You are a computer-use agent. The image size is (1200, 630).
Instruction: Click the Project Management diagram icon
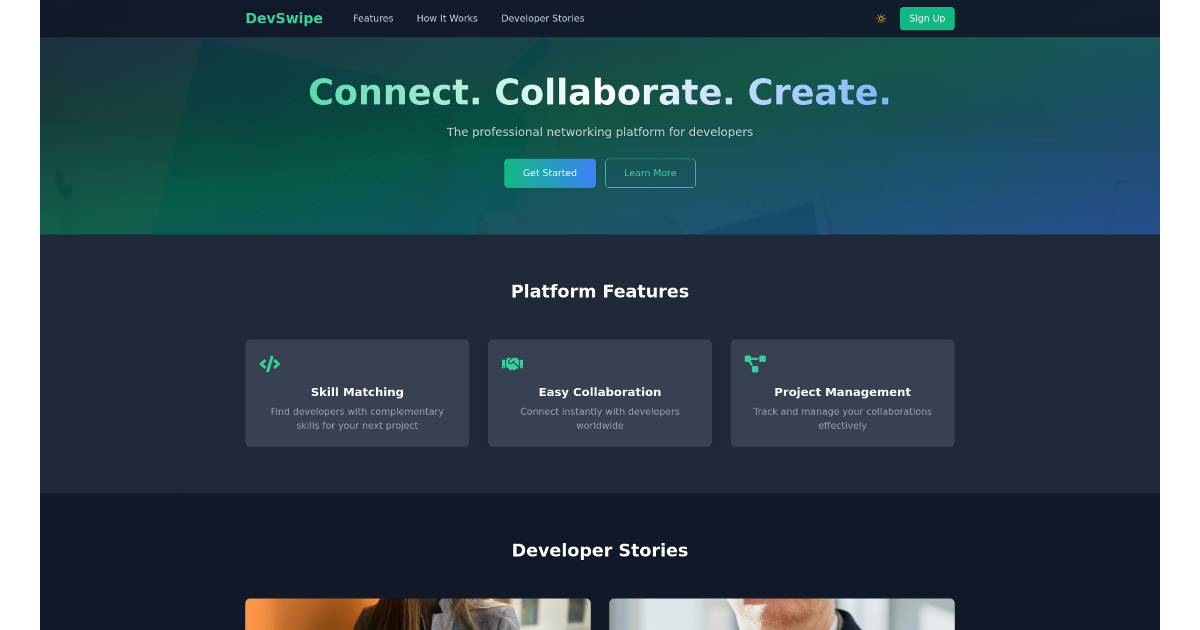[x=755, y=364]
